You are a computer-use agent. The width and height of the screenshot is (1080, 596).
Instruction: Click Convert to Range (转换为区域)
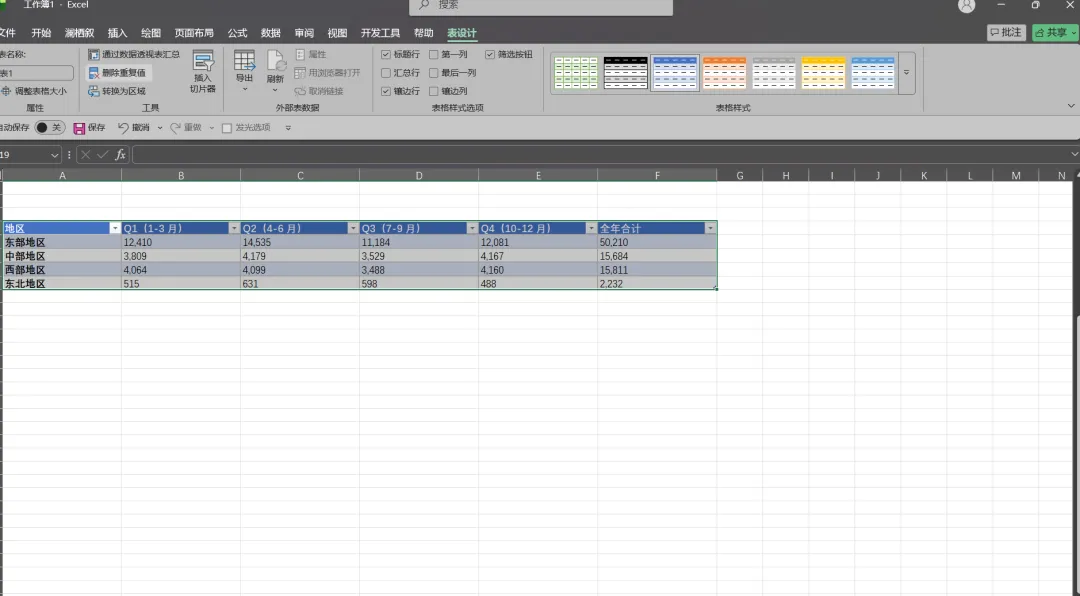coord(118,91)
